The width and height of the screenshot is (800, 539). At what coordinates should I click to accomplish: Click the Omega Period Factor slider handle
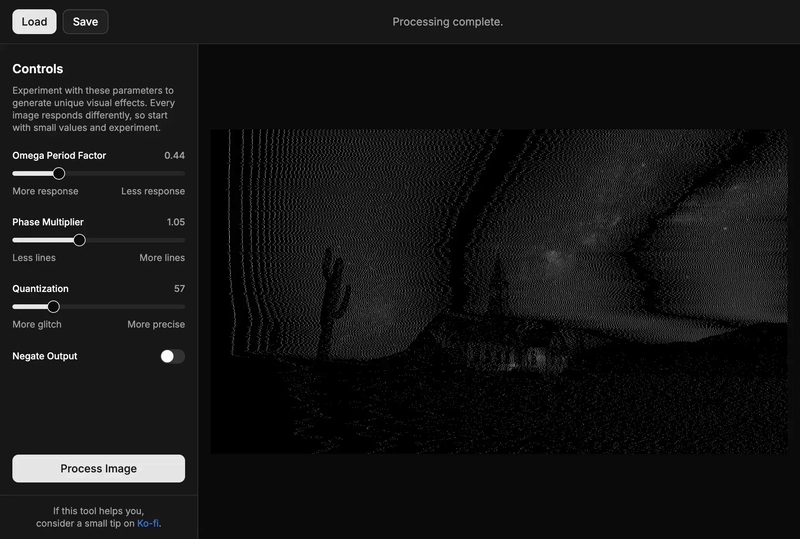click(x=59, y=174)
